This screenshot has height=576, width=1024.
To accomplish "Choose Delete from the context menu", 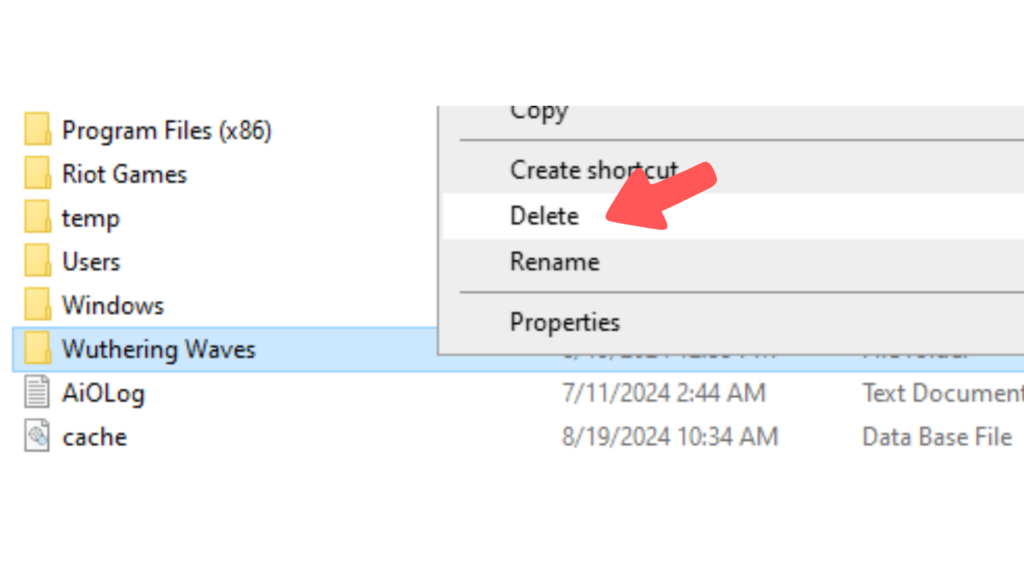I will click(544, 215).
